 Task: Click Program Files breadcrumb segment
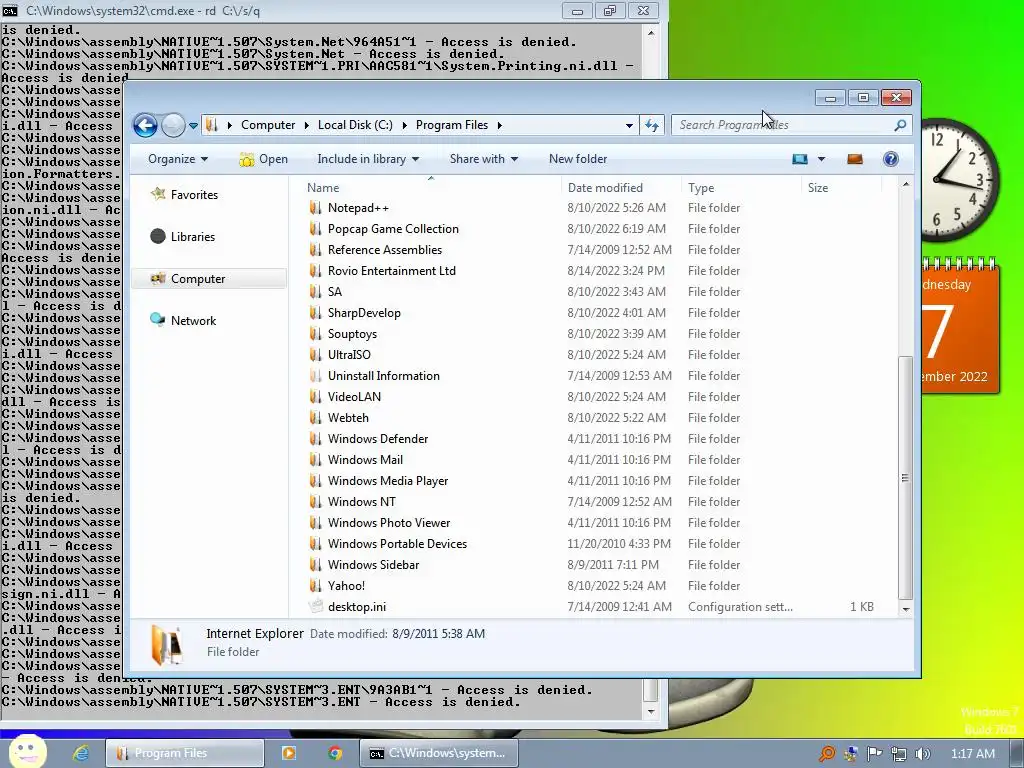point(452,125)
